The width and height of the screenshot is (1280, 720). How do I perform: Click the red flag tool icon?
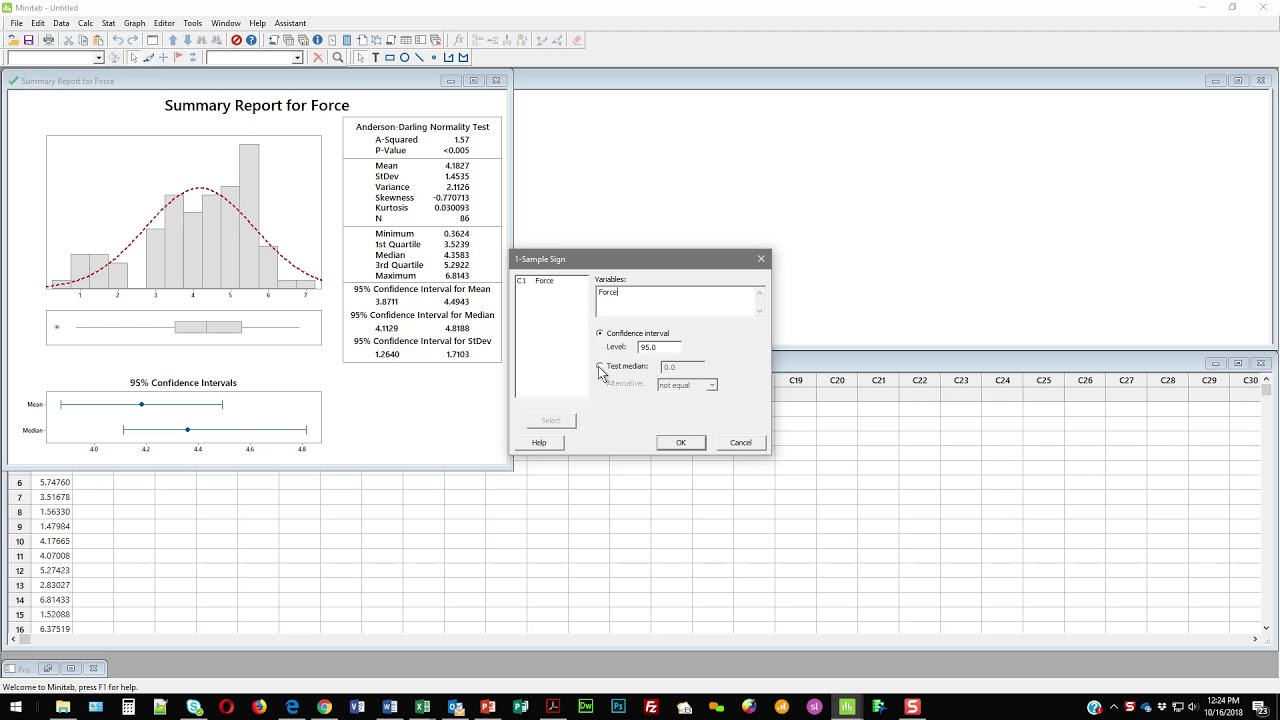178,57
